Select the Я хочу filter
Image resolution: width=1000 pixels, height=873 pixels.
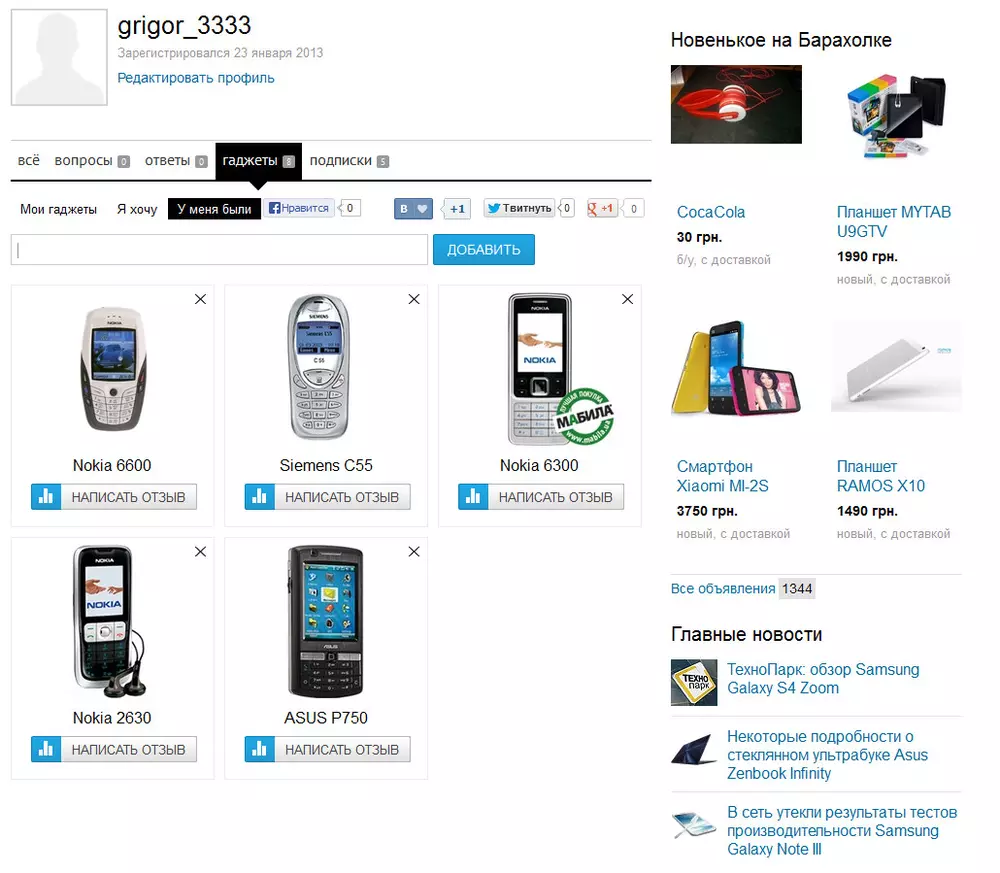coord(137,209)
